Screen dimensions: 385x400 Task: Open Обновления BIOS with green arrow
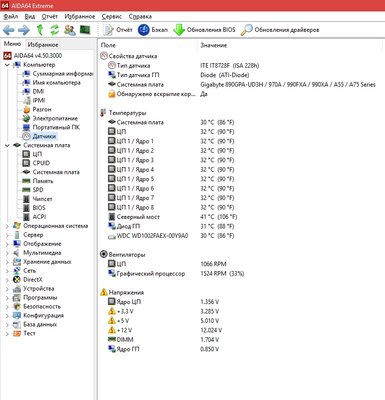pyautogui.click(x=204, y=30)
